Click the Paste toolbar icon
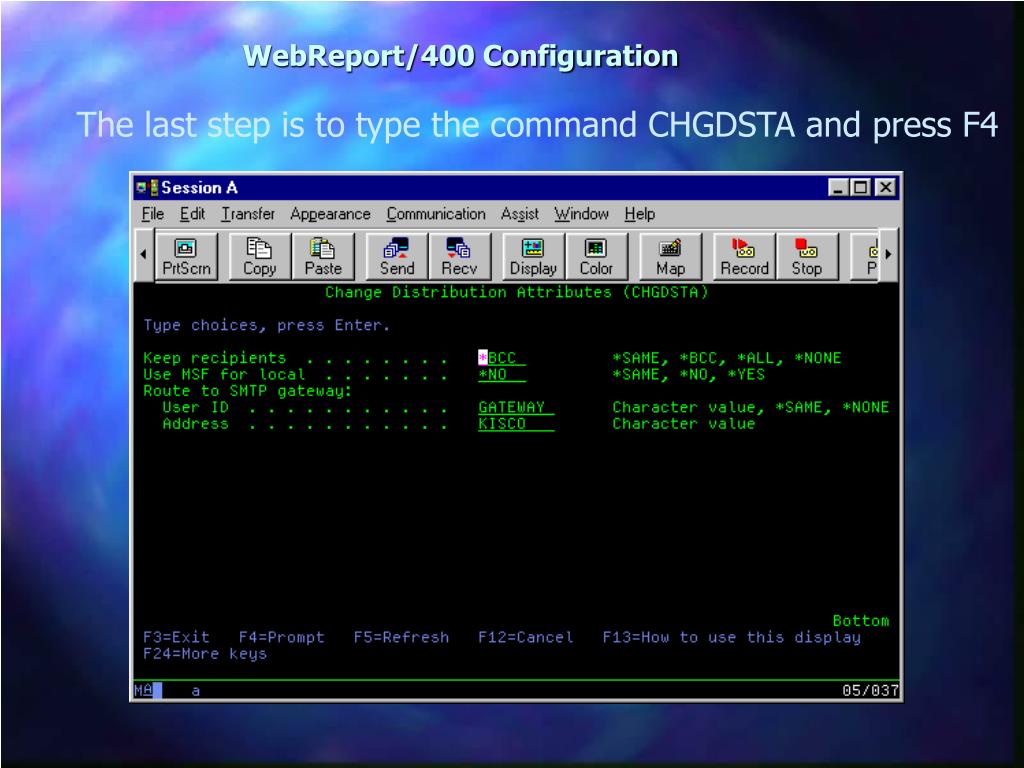The height and width of the screenshot is (768, 1024). pos(323,257)
